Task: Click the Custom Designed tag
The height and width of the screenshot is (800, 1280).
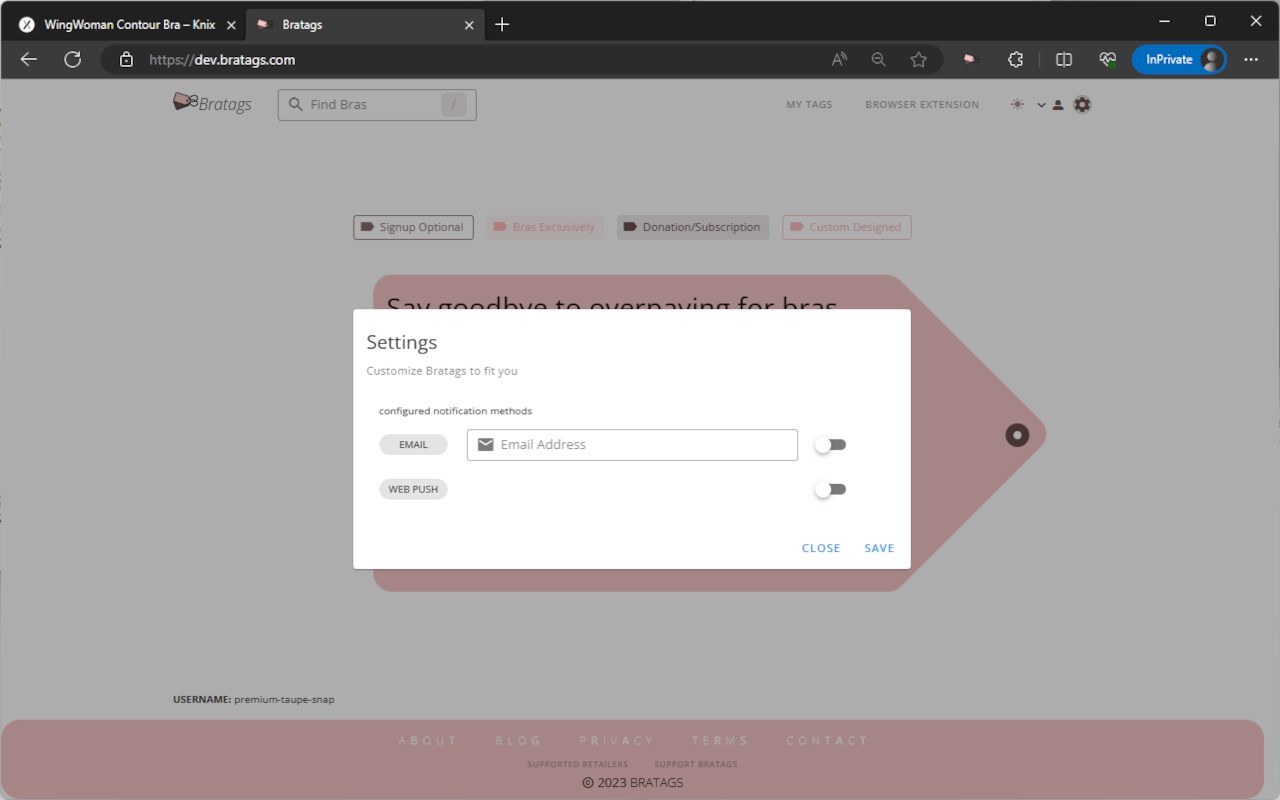Action: pyautogui.click(x=846, y=227)
